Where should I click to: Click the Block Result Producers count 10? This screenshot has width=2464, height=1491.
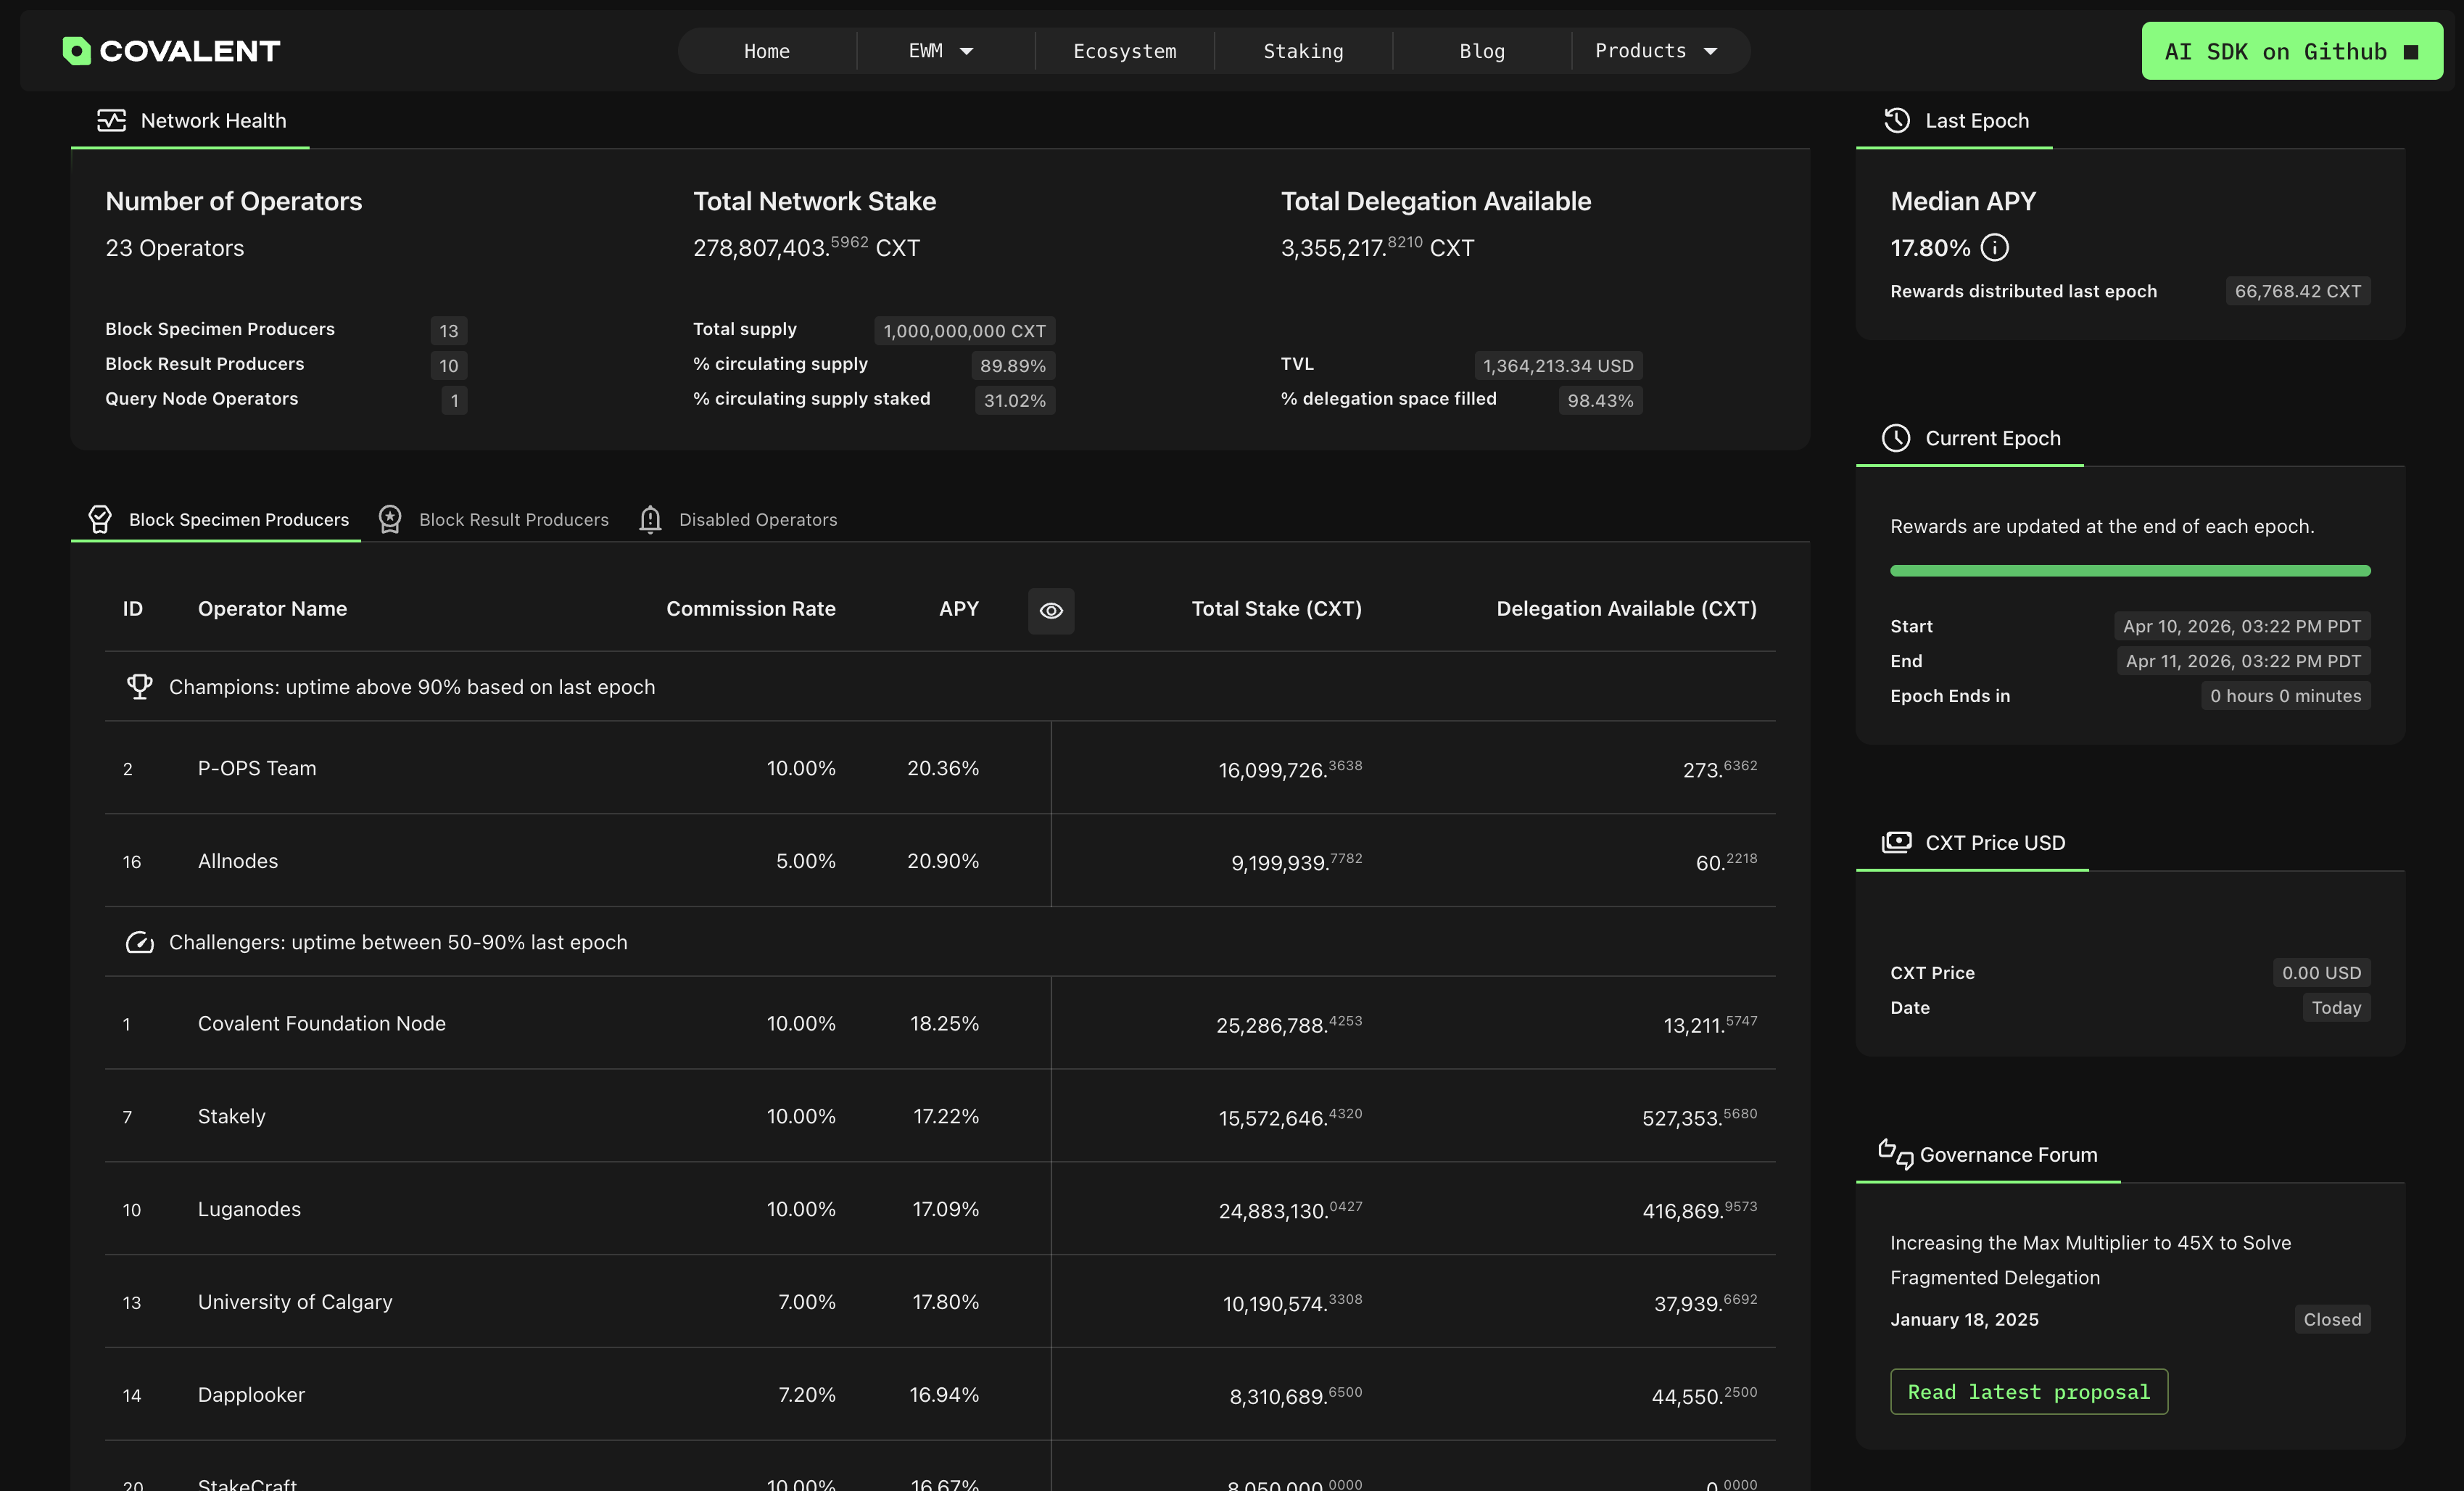[448, 366]
